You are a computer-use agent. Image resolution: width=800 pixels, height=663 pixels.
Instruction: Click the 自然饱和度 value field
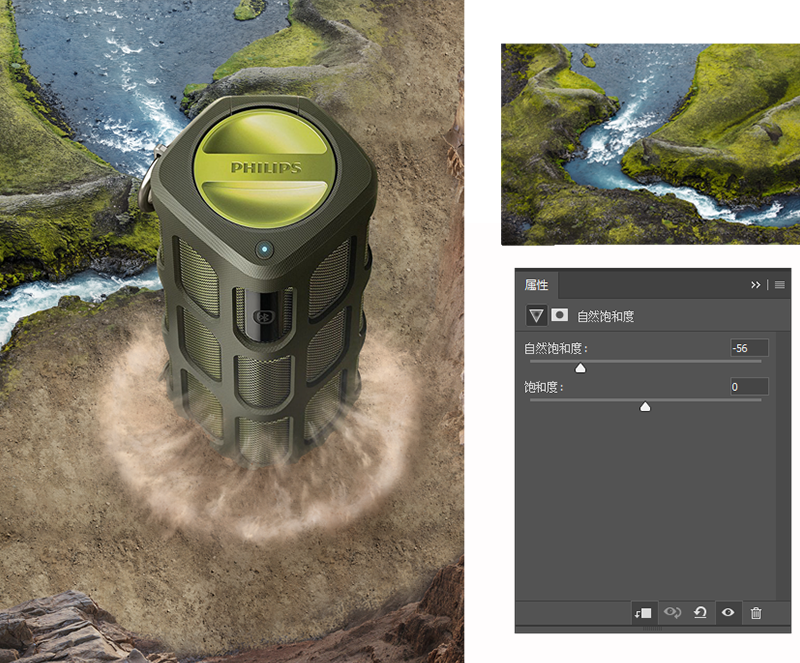pyautogui.click(x=749, y=348)
